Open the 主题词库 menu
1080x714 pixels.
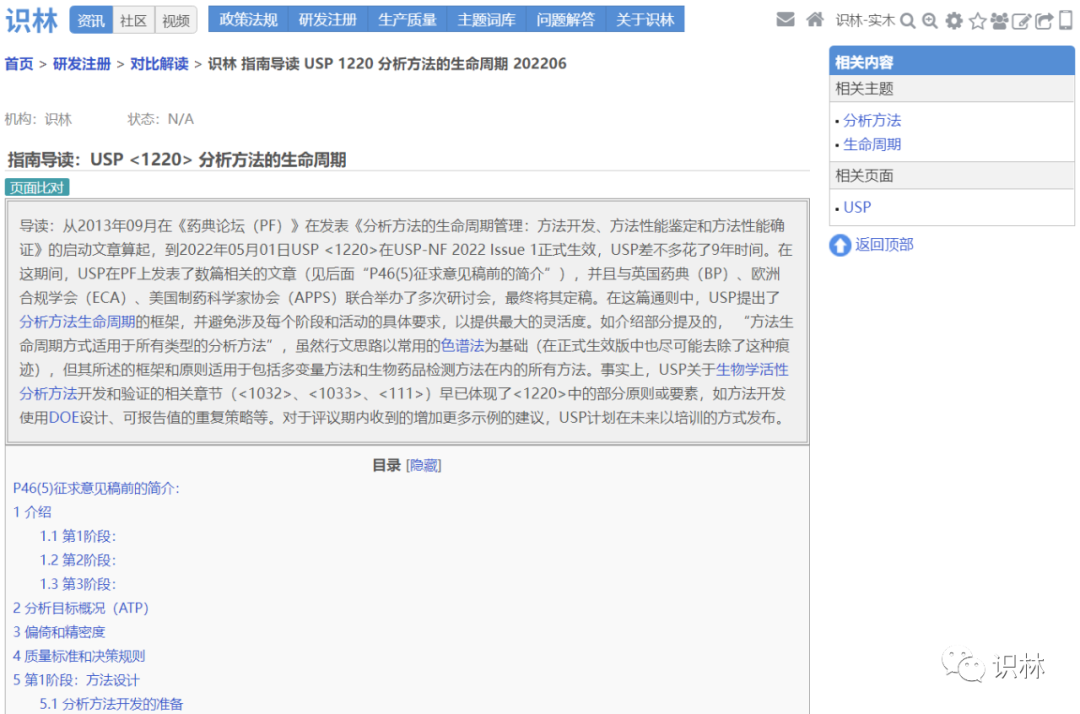[x=486, y=19]
